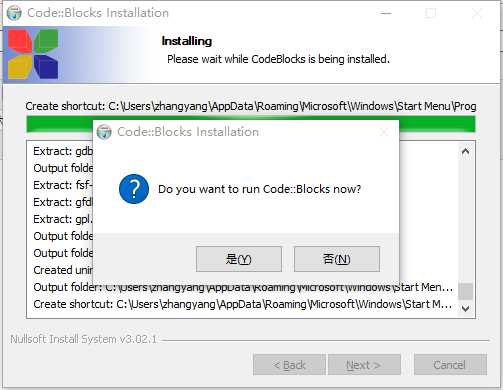Viewport: 503px width, 390px height.
Task: Select the last Create shortcut log line
Action: (x=243, y=304)
